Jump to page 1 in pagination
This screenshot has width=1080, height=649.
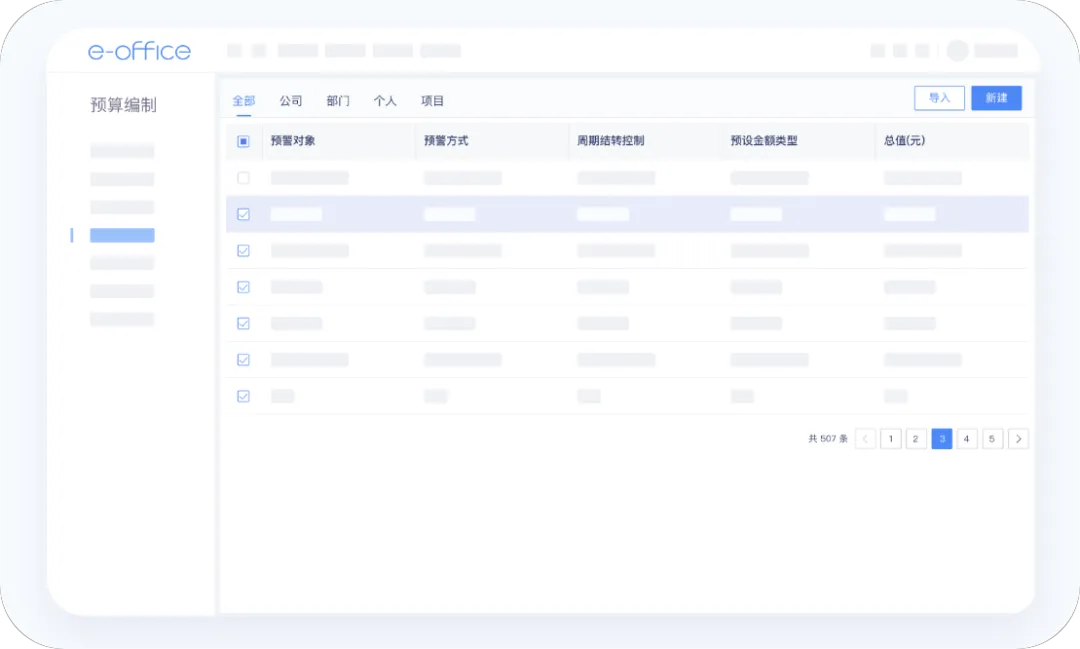(x=890, y=439)
